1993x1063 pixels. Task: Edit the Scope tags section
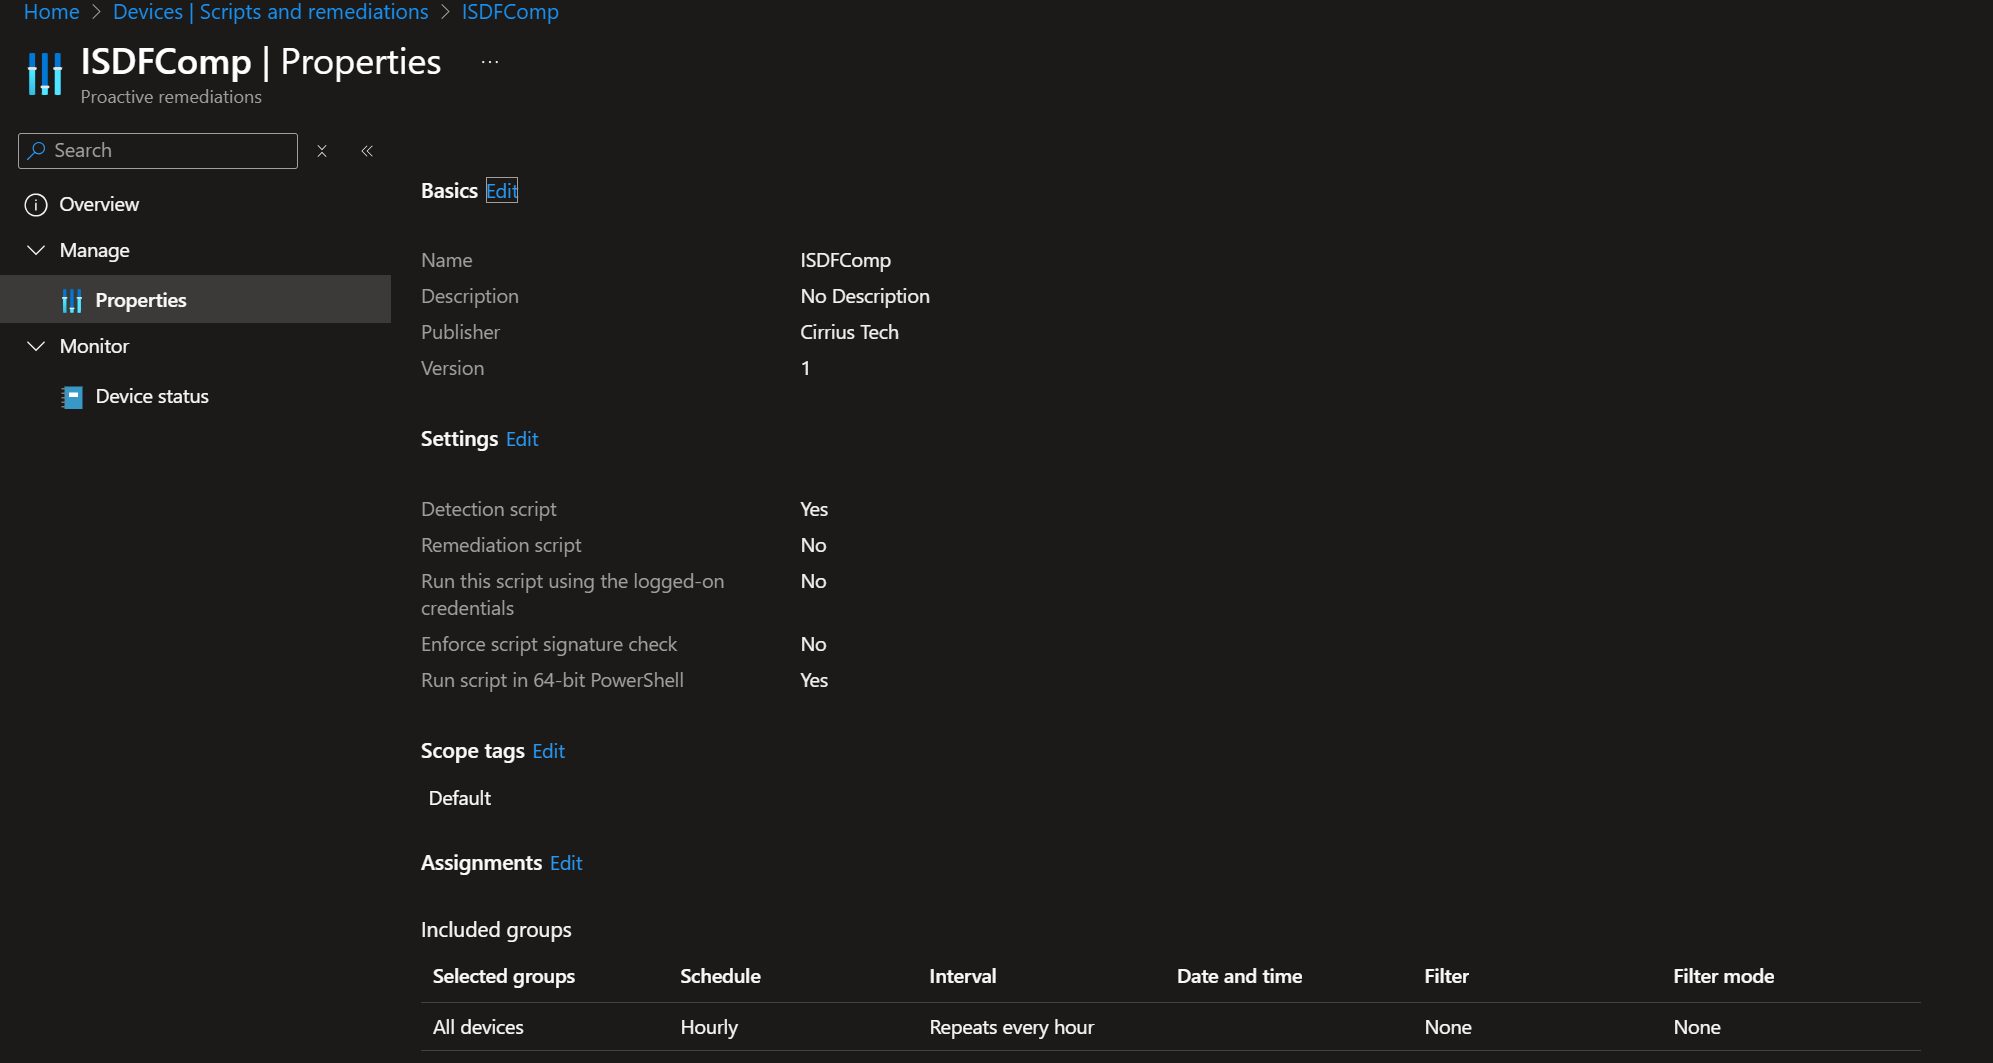(548, 751)
